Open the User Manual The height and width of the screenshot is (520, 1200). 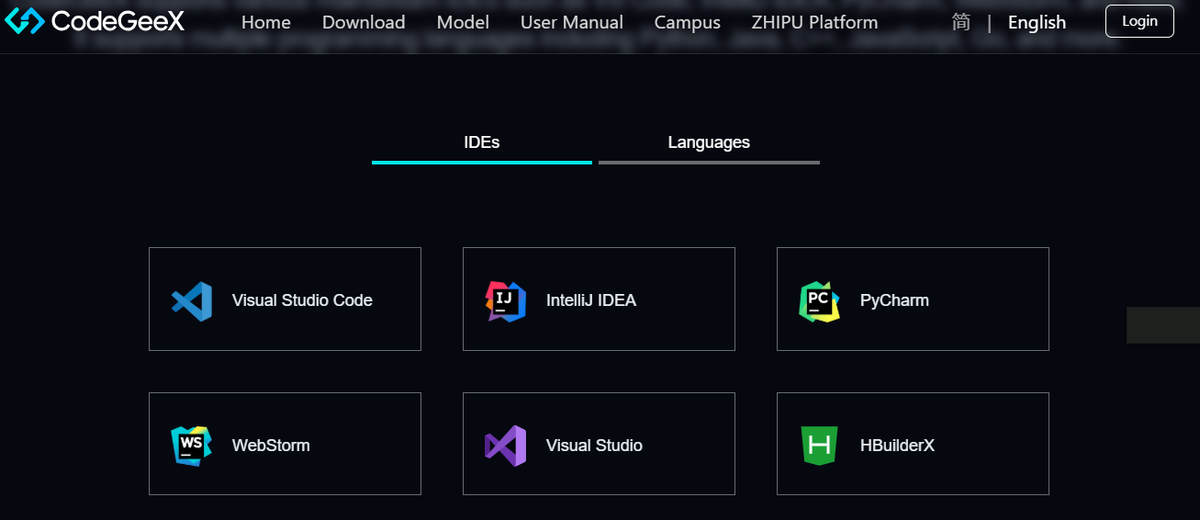click(x=572, y=22)
